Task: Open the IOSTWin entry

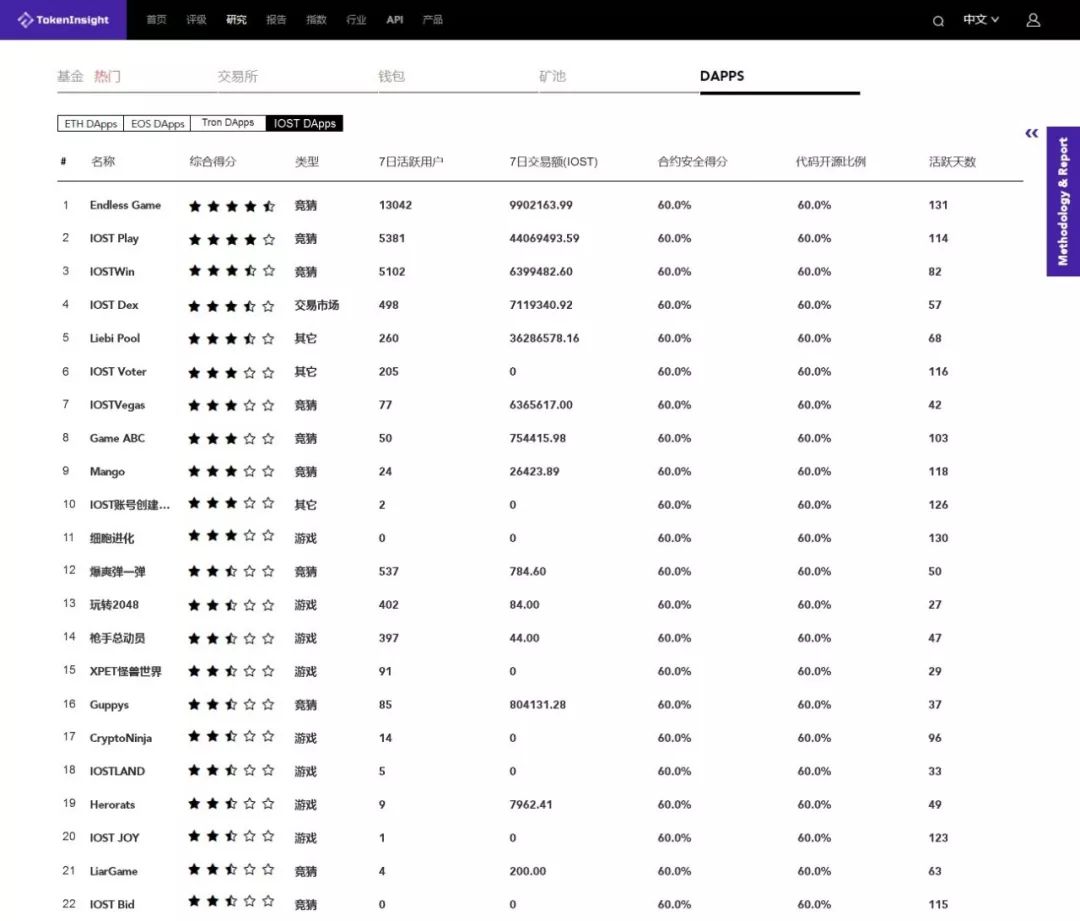Action: pos(112,271)
